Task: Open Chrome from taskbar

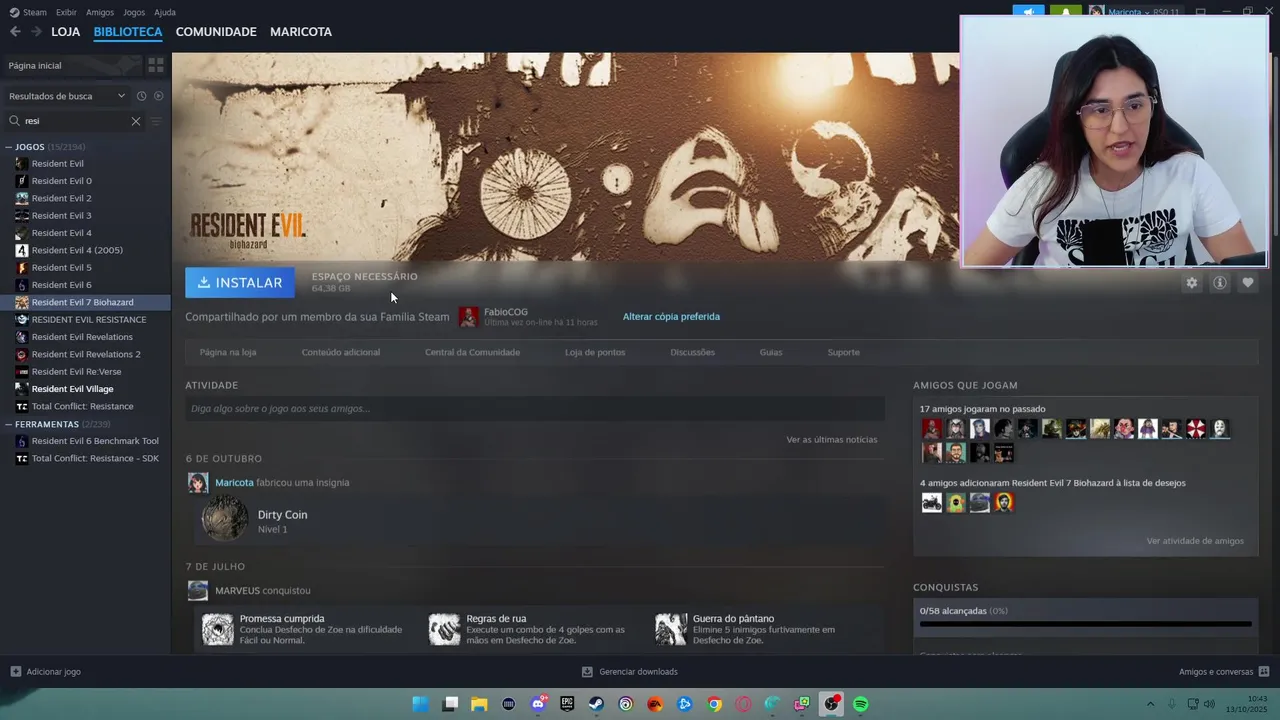Action: 714,704
